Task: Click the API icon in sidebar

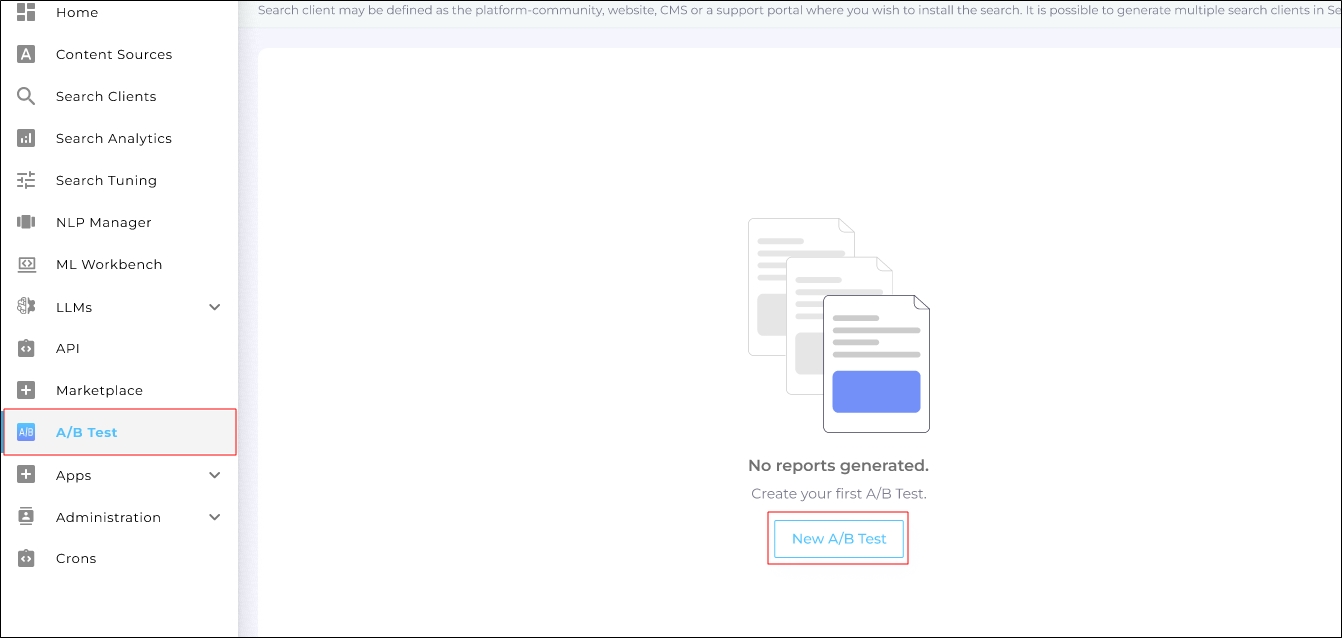Action: click(26, 348)
